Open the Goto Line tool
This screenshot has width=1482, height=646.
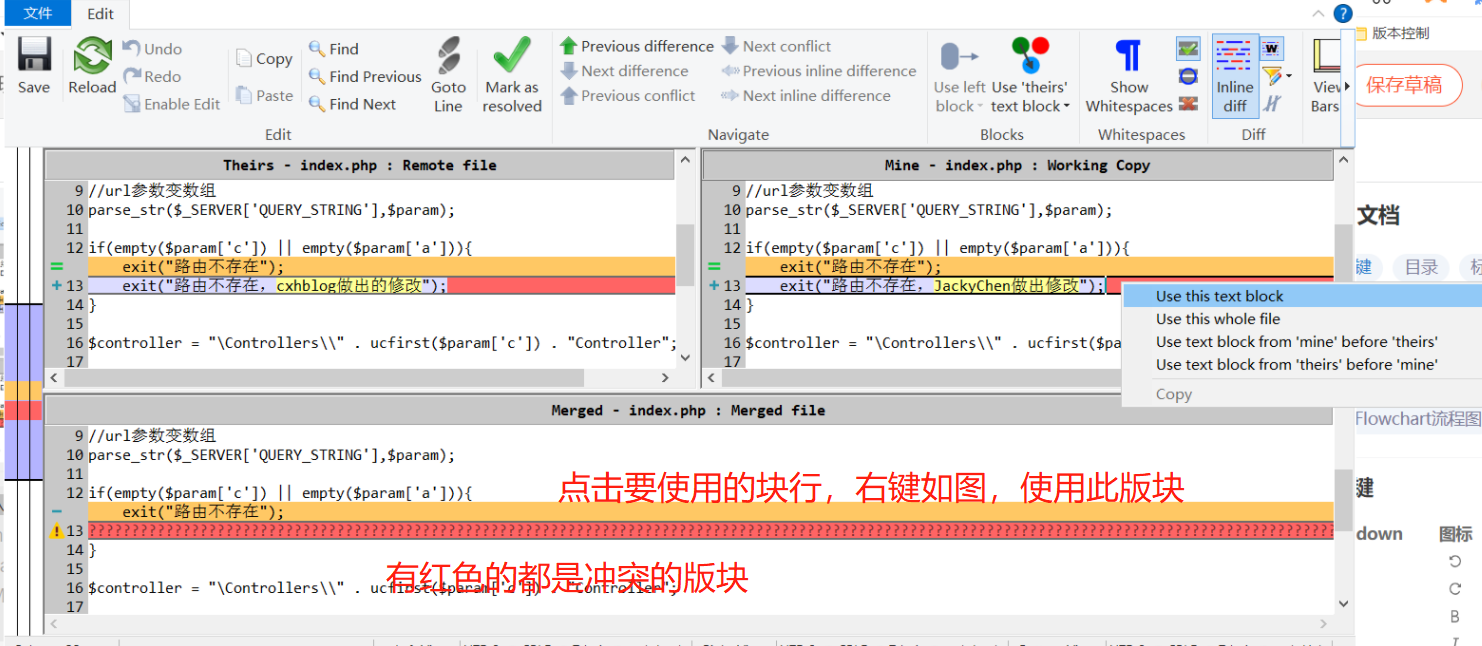point(448,75)
